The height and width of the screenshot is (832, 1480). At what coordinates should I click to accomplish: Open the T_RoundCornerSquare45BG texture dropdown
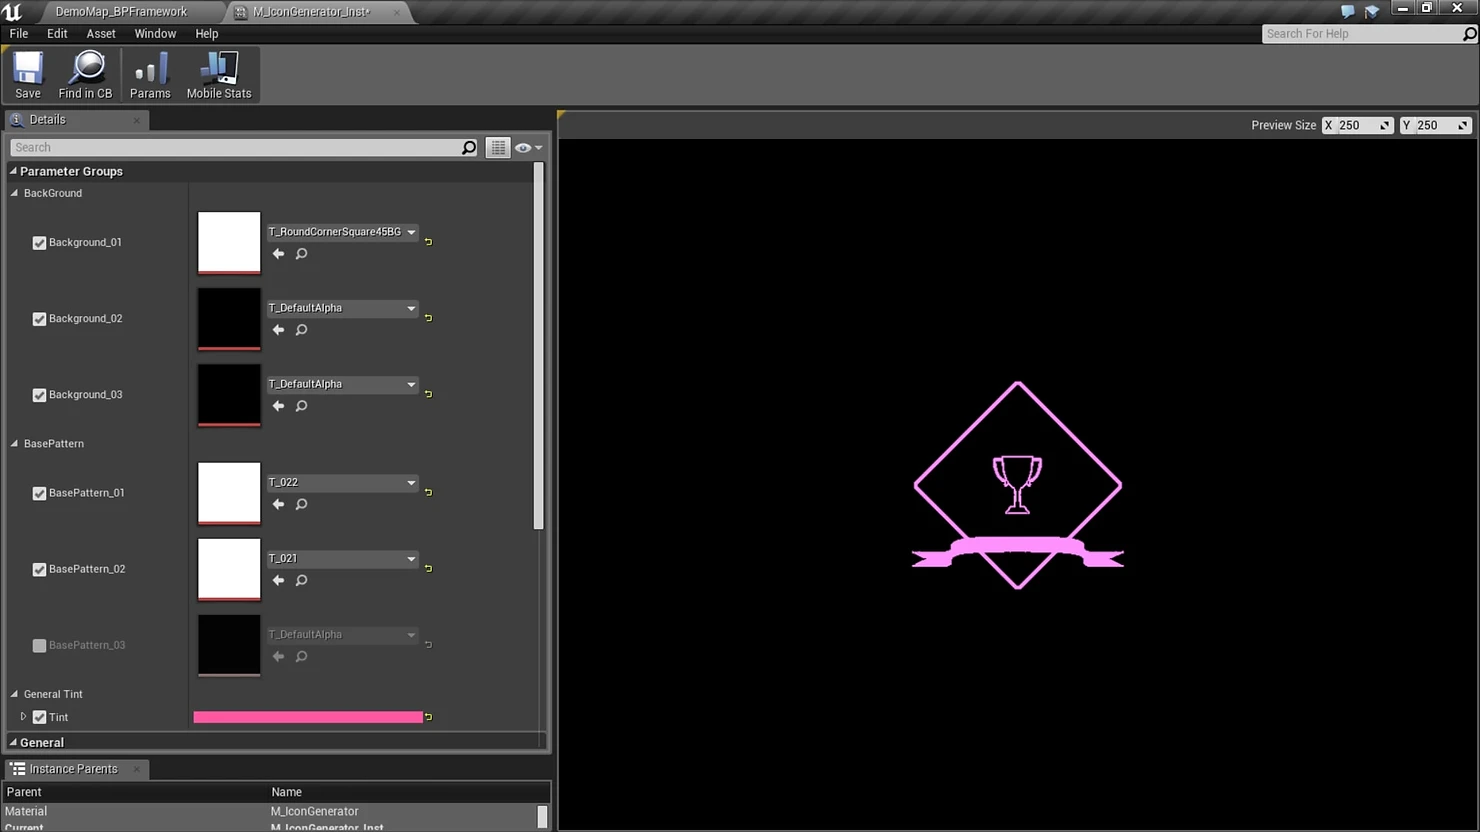[x=342, y=232]
